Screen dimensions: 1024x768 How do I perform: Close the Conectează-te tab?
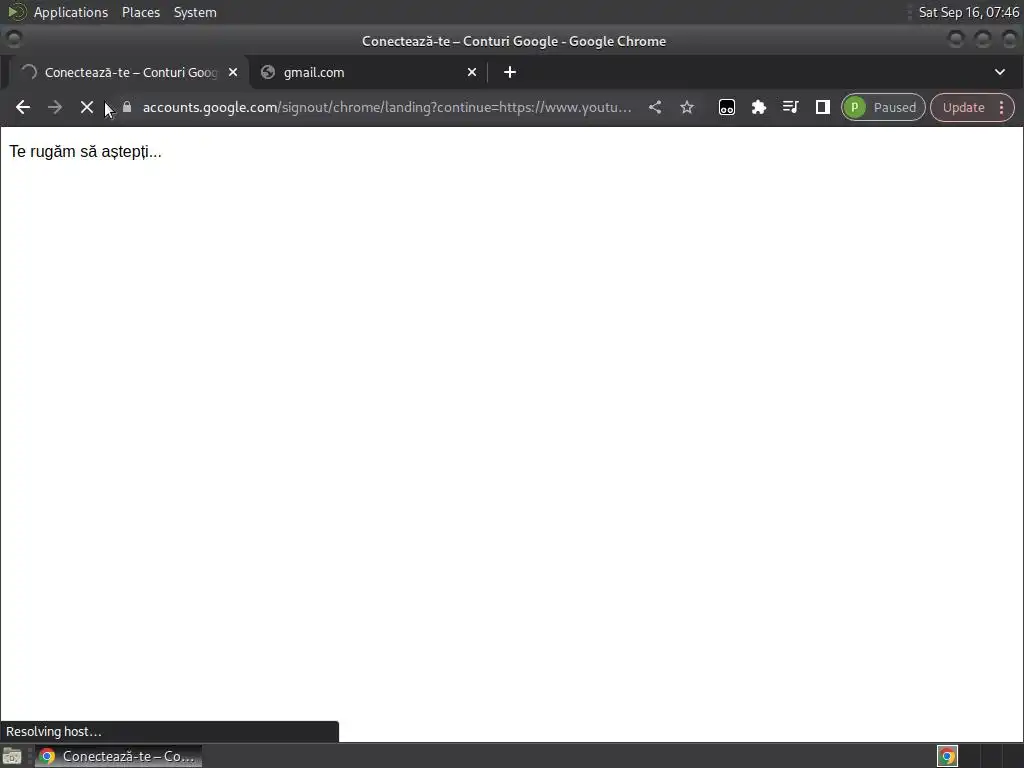pos(233,72)
